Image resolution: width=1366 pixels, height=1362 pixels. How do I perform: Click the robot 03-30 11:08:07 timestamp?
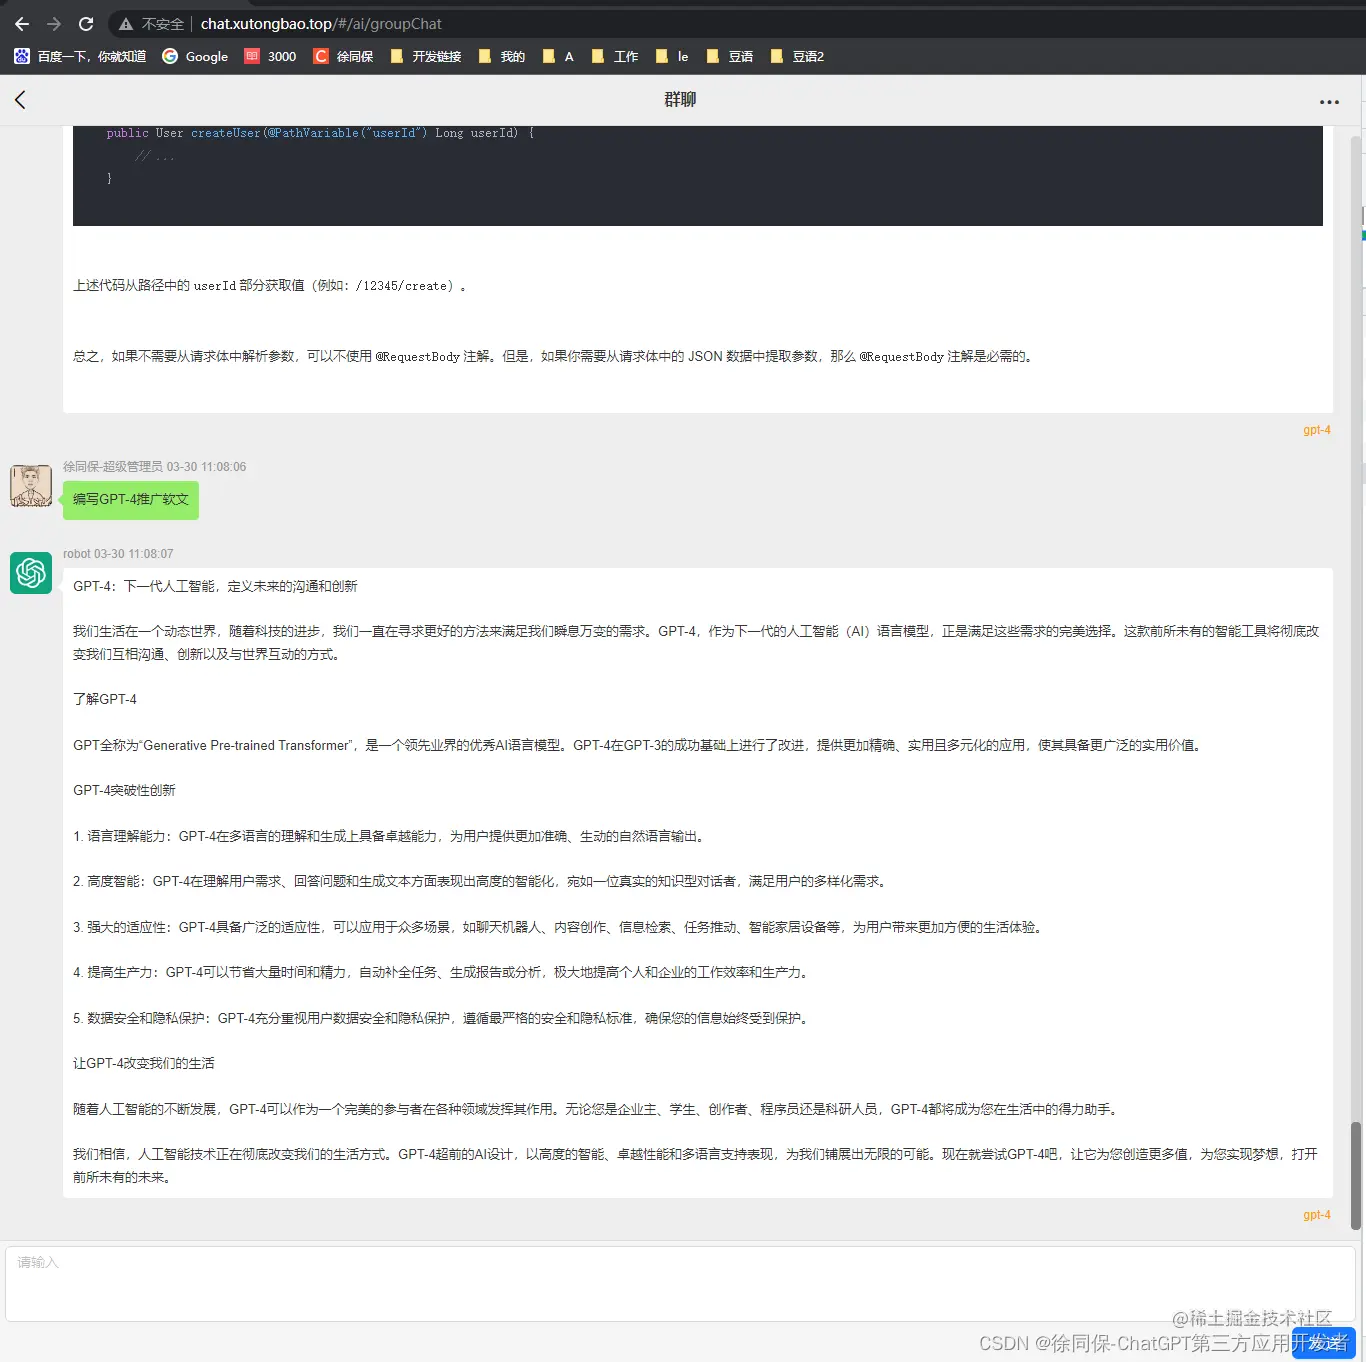tap(118, 554)
